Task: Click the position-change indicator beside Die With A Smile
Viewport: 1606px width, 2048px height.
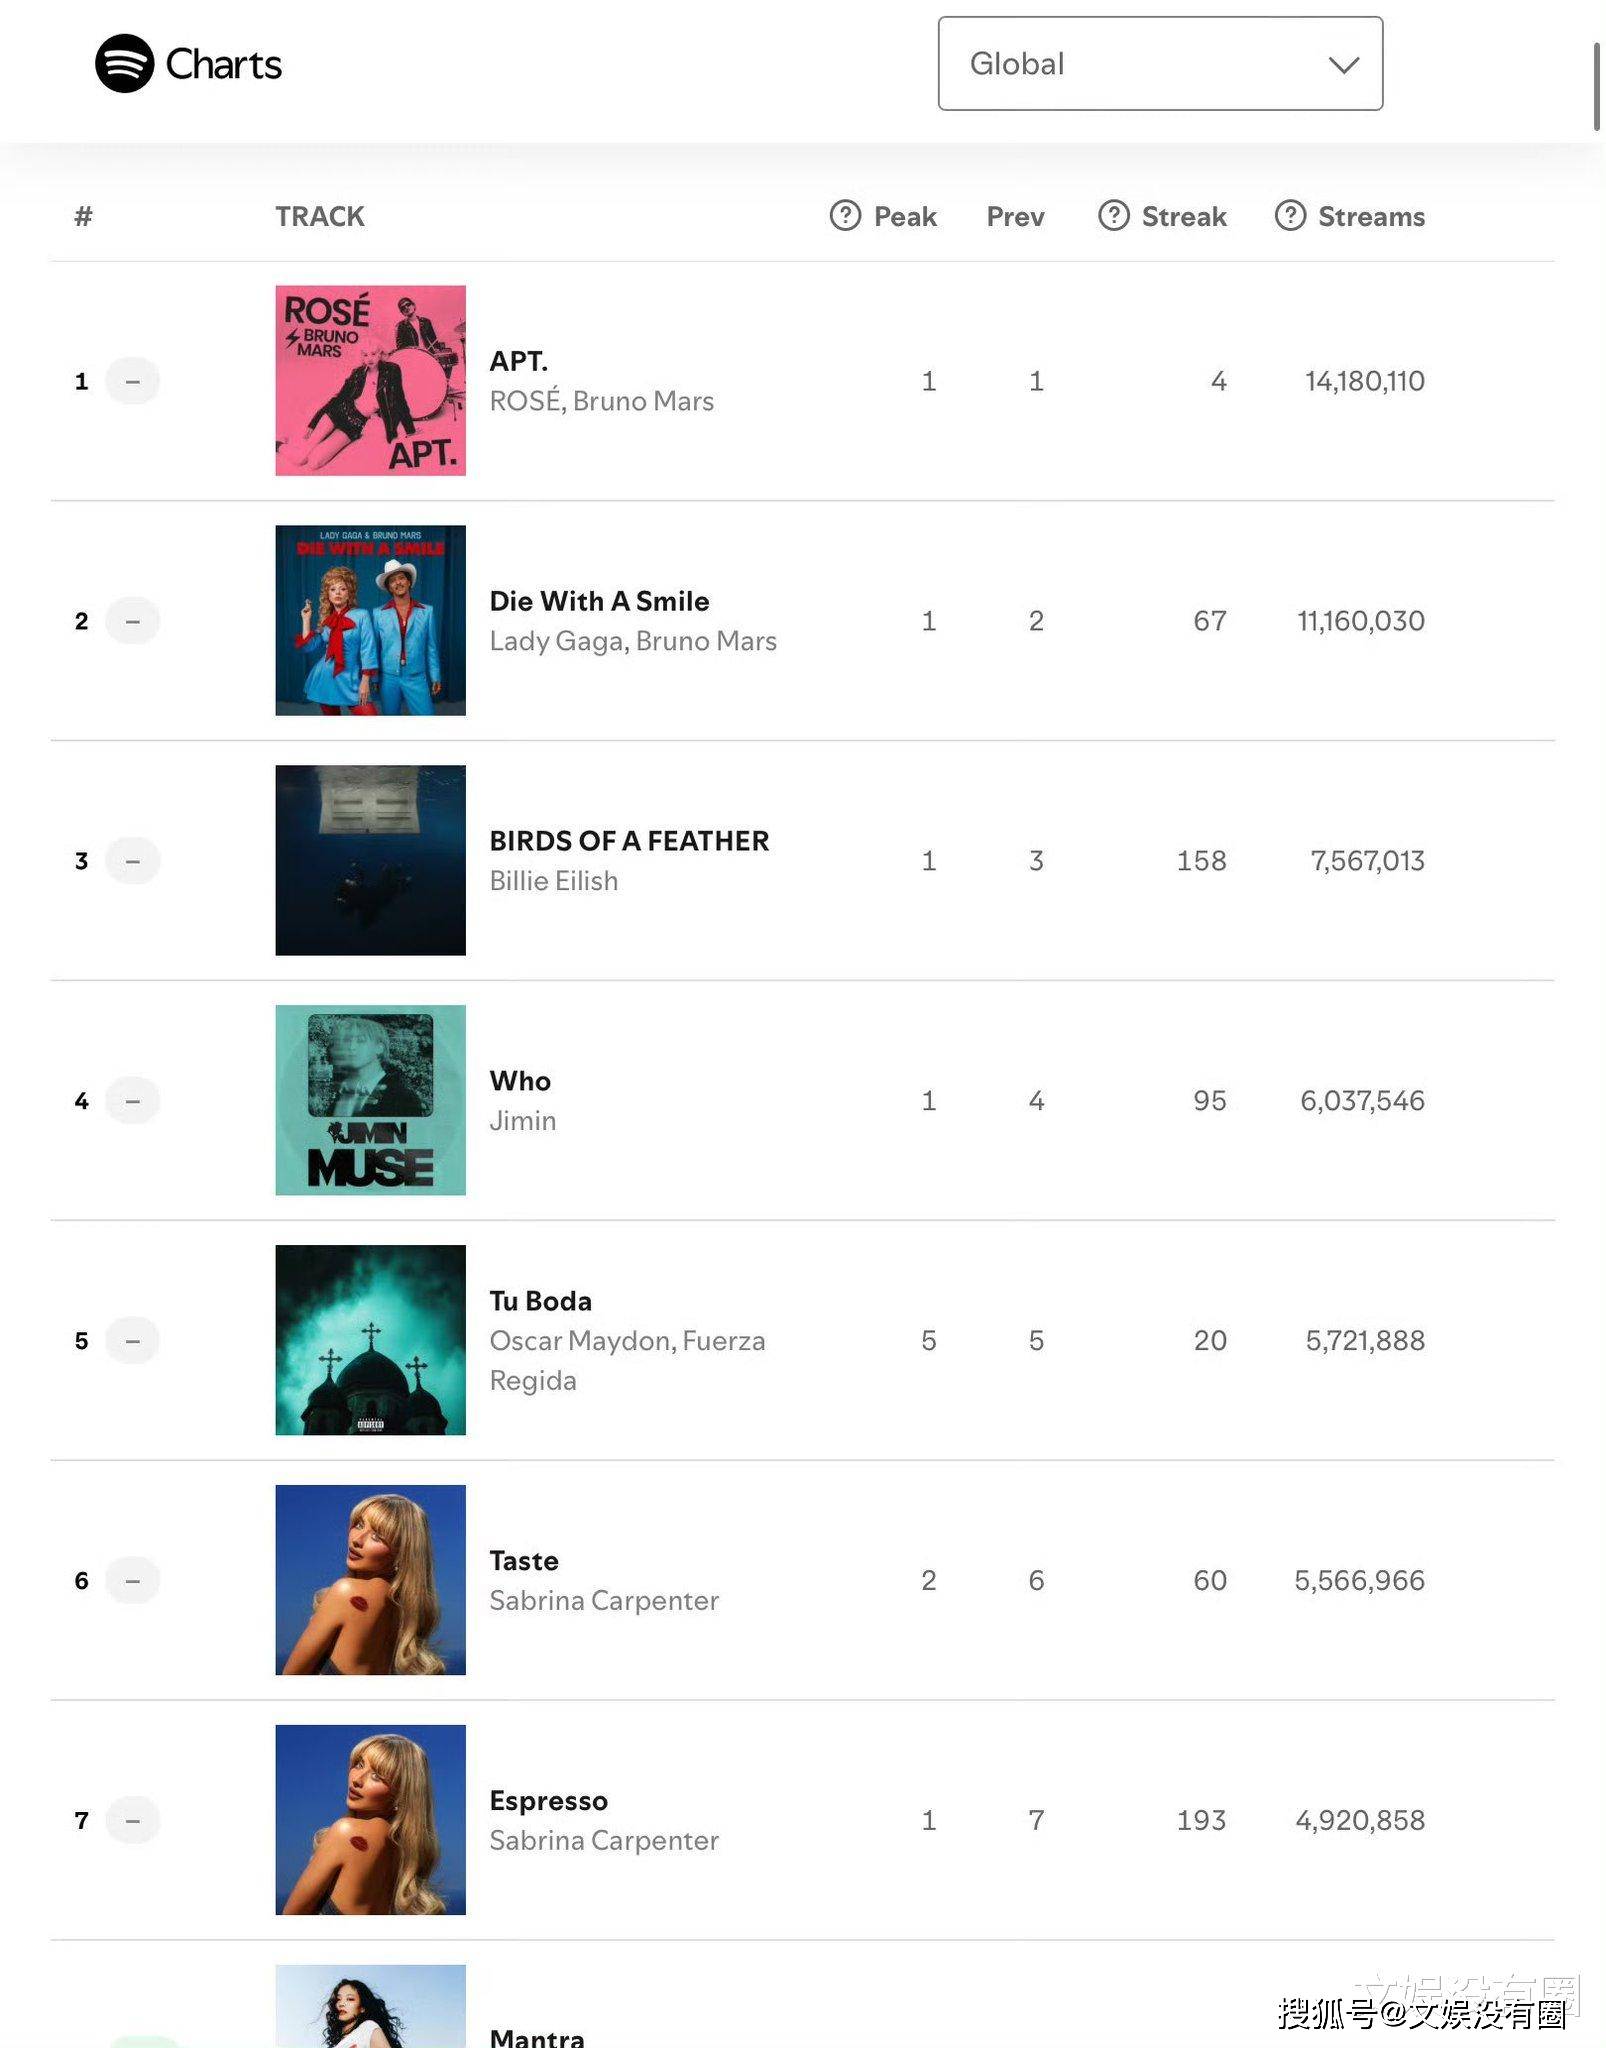Action: click(132, 621)
